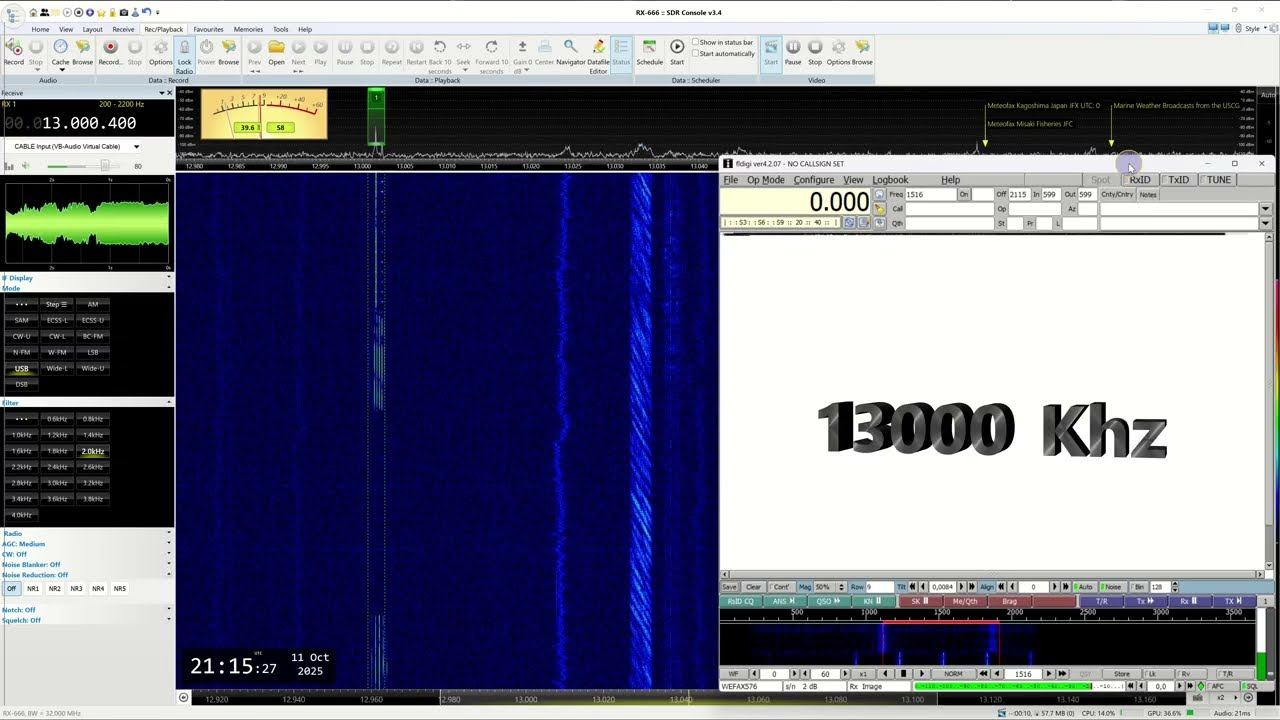
Task: Toggle TUNE button in fldigi
Action: 1217,180
